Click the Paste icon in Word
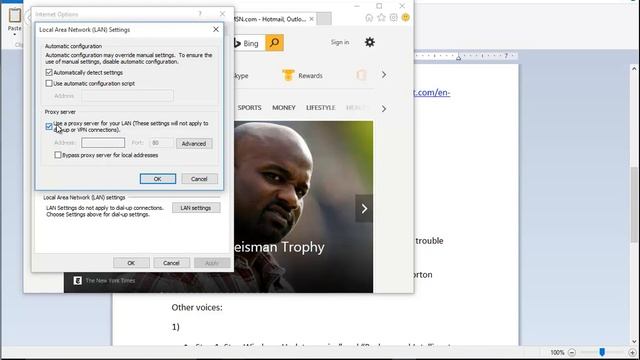Viewport: 640px width, 360px height. pyautogui.click(x=15, y=16)
